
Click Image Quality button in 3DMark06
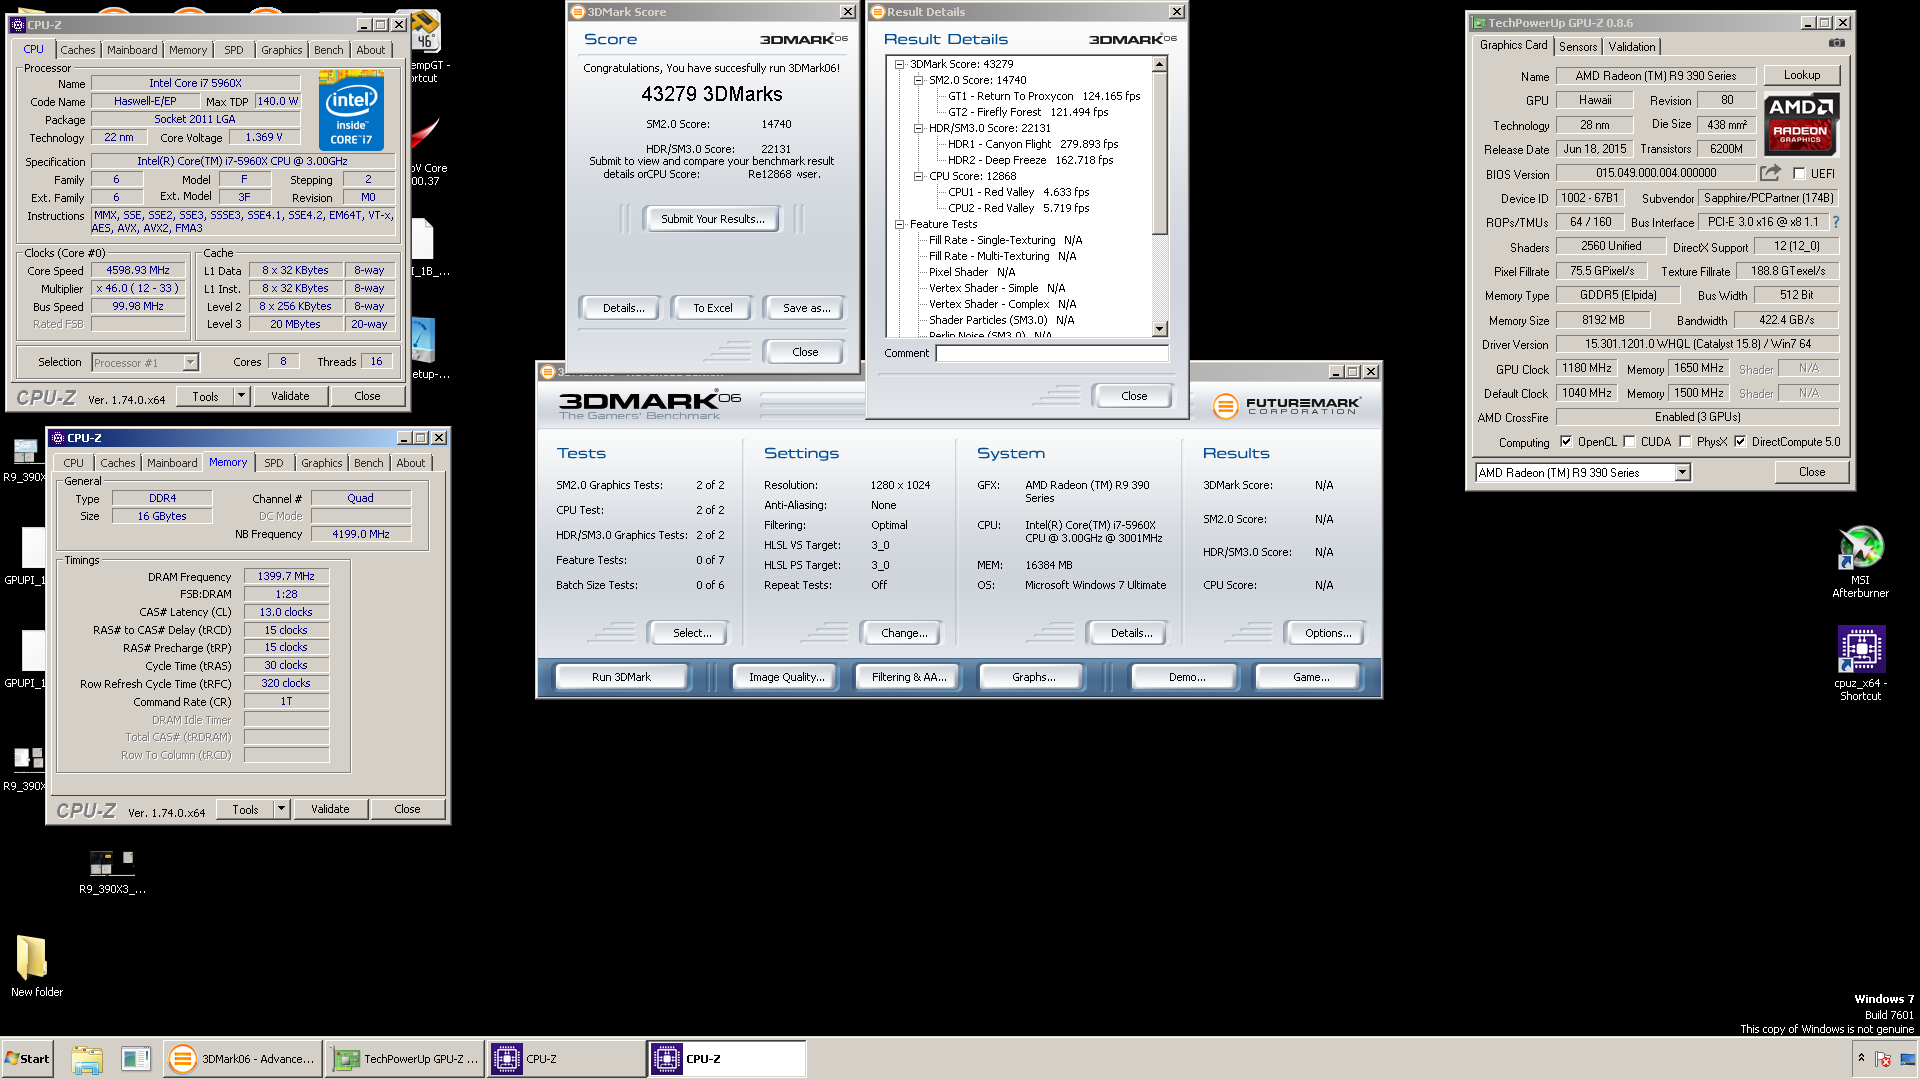click(787, 677)
